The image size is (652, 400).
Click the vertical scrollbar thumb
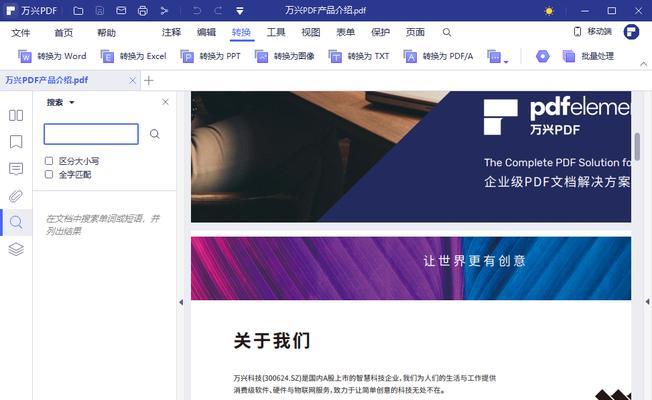(x=637, y=146)
